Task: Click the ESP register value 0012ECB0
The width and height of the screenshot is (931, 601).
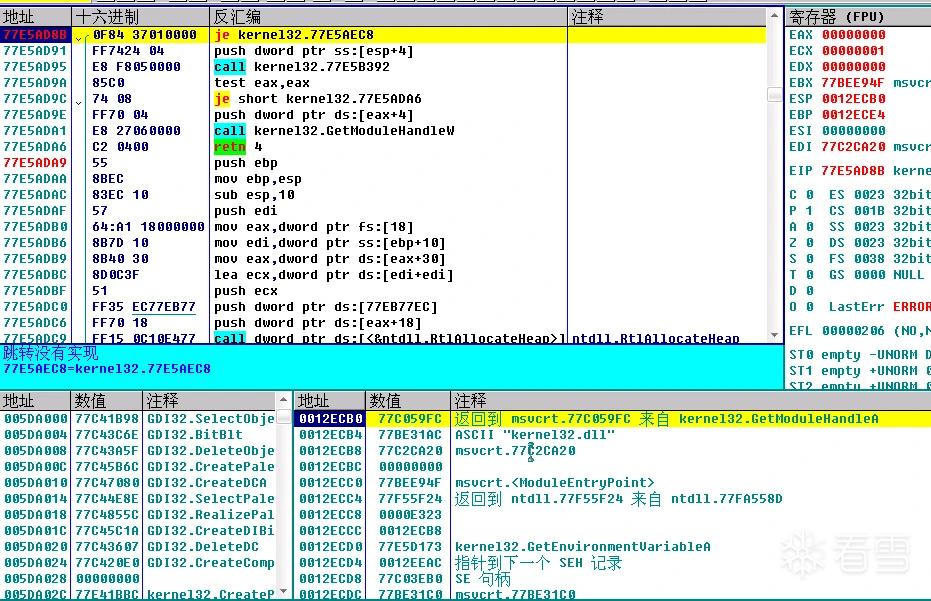Action: tap(854, 99)
